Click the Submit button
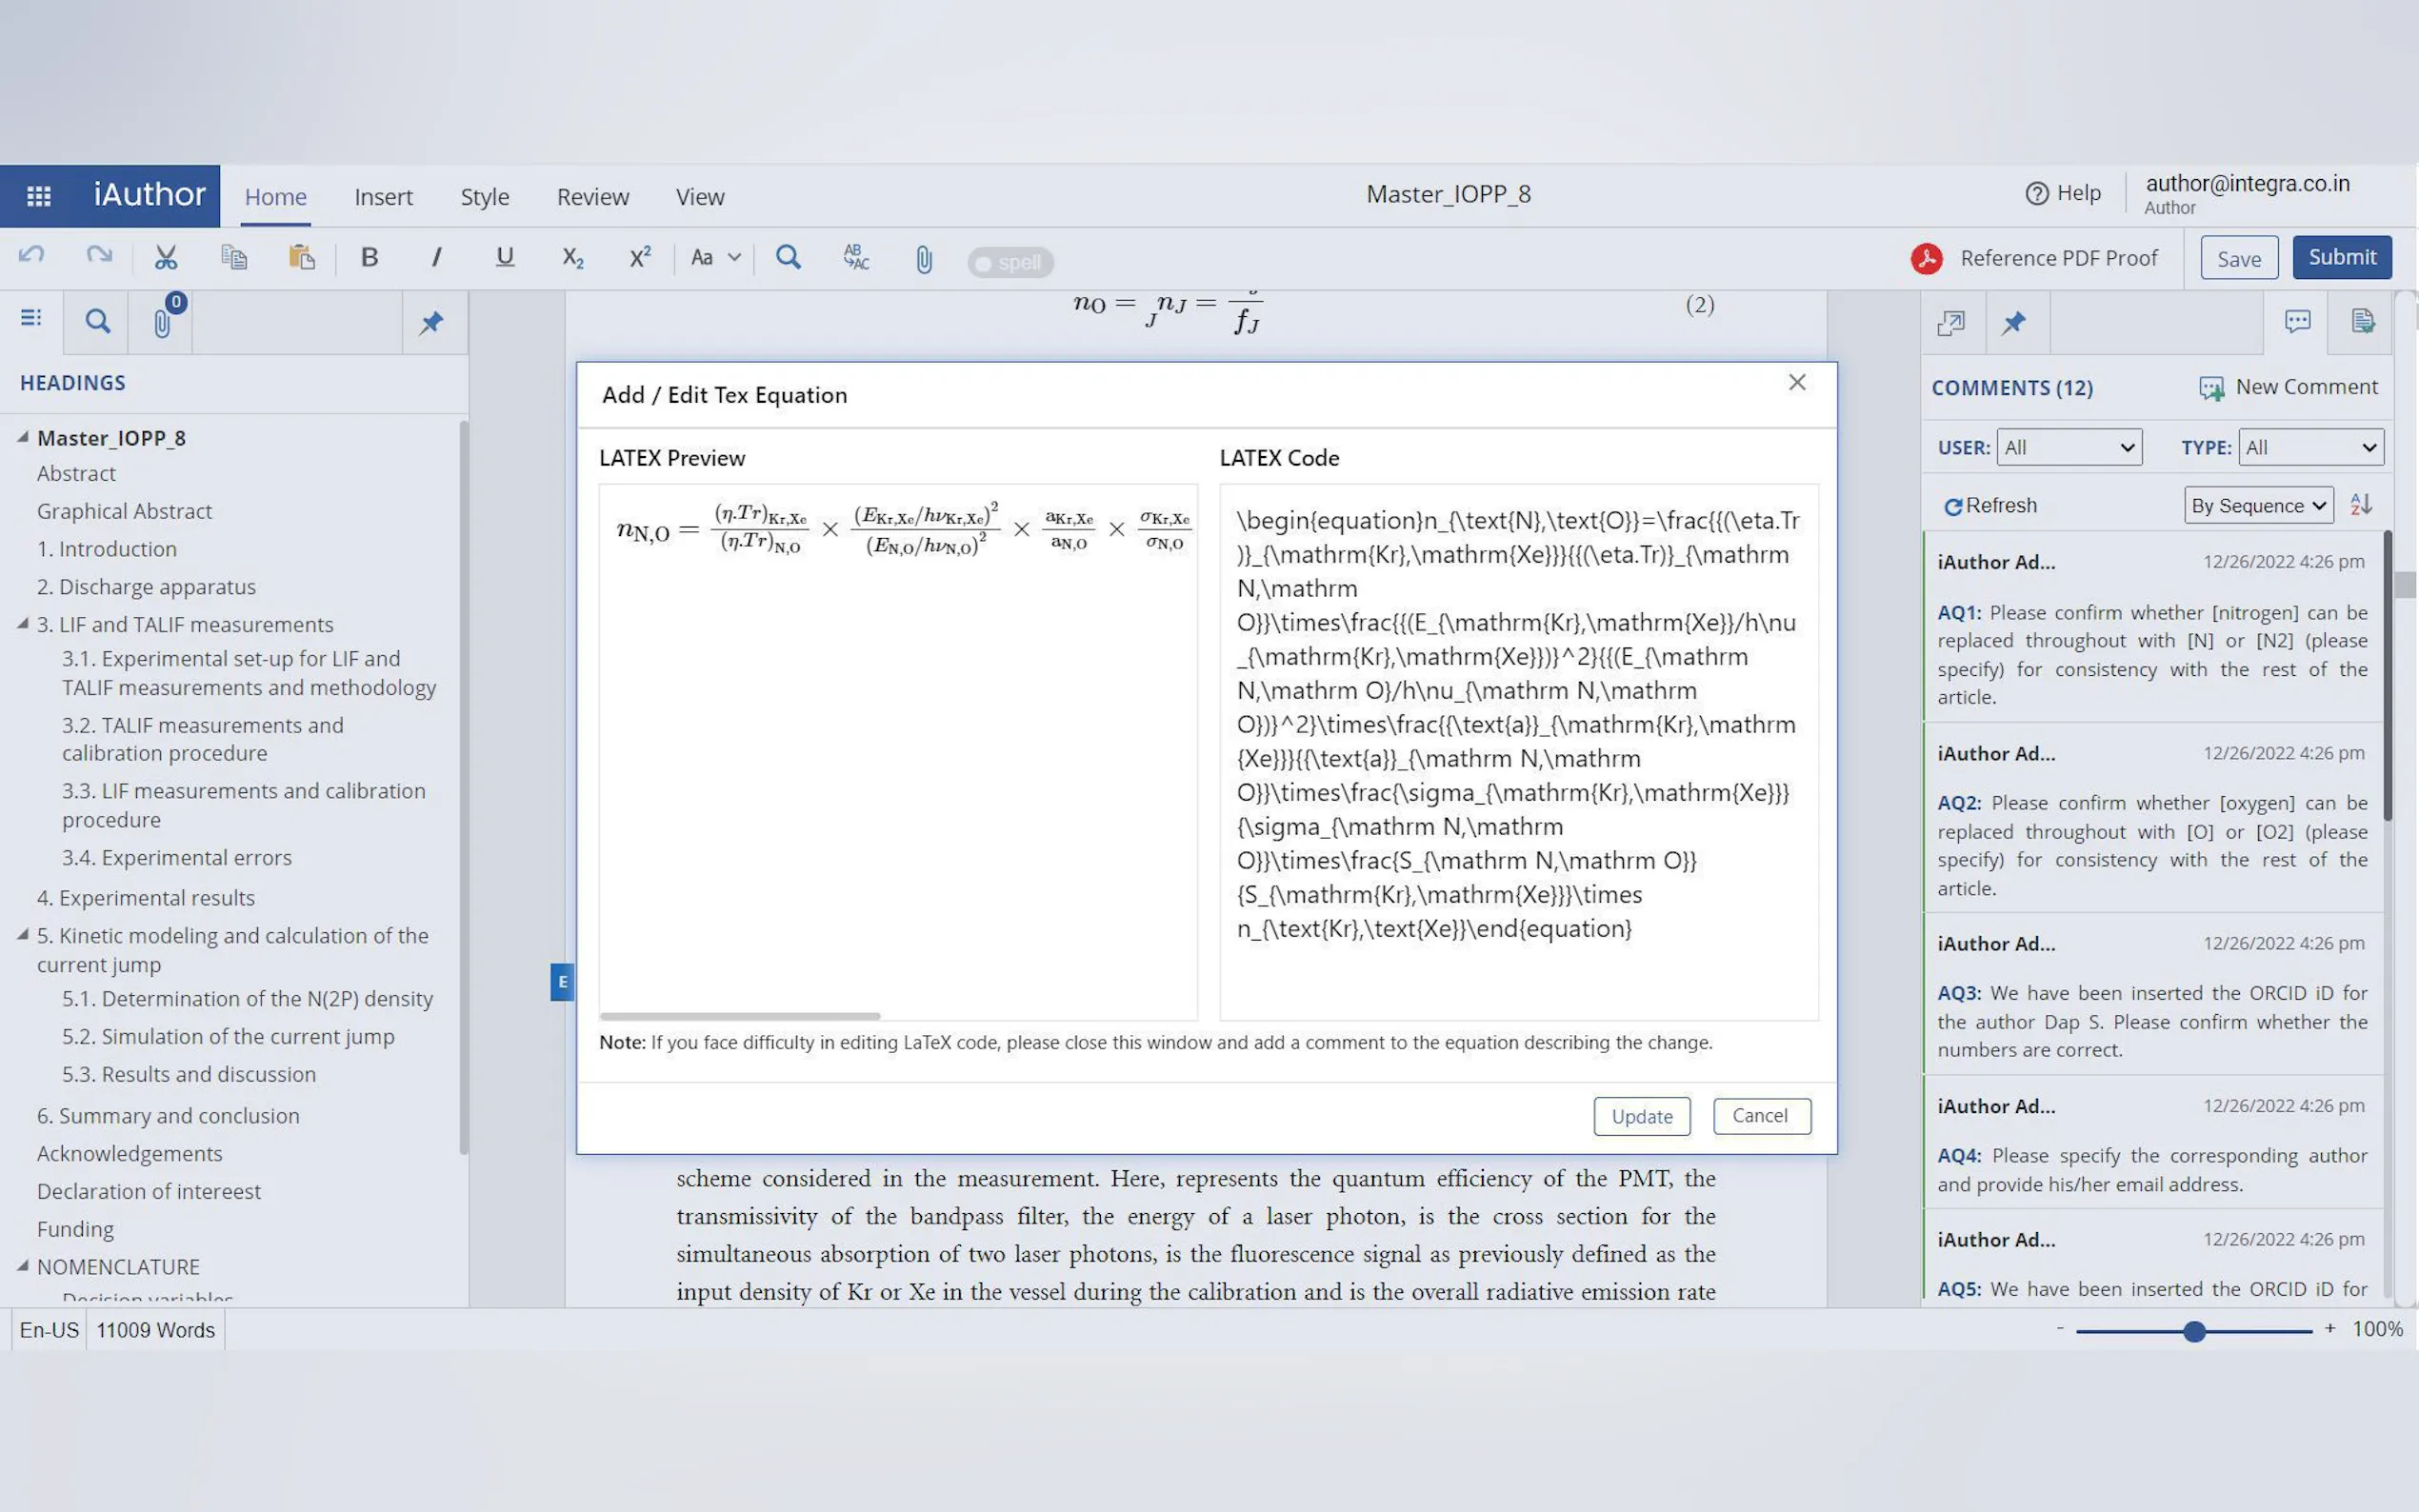The height and width of the screenshot is (1512, 2419). [2341, 257]
